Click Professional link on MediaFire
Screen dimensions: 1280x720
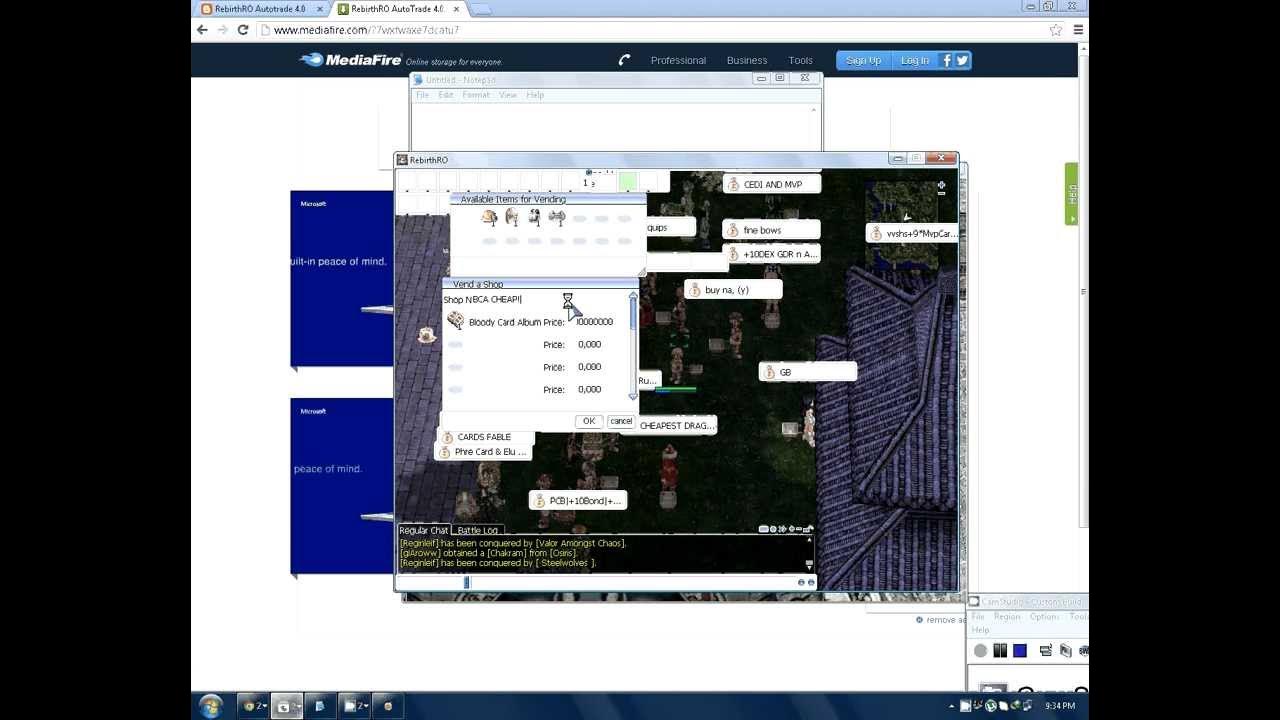pos(678,60)
